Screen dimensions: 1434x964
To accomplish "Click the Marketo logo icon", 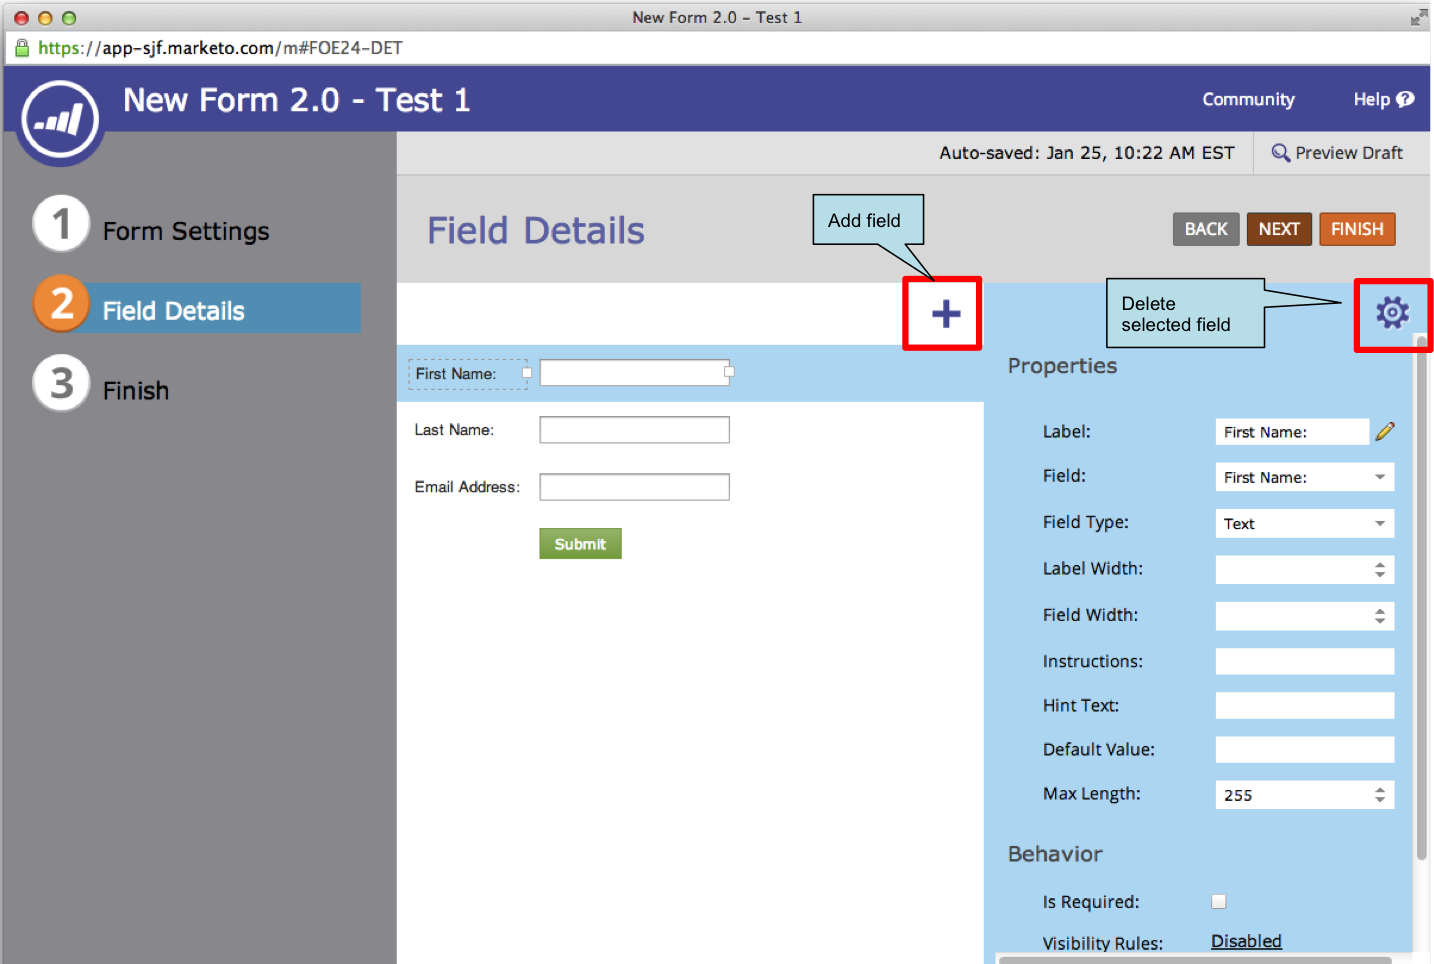I will coord(60,121).
